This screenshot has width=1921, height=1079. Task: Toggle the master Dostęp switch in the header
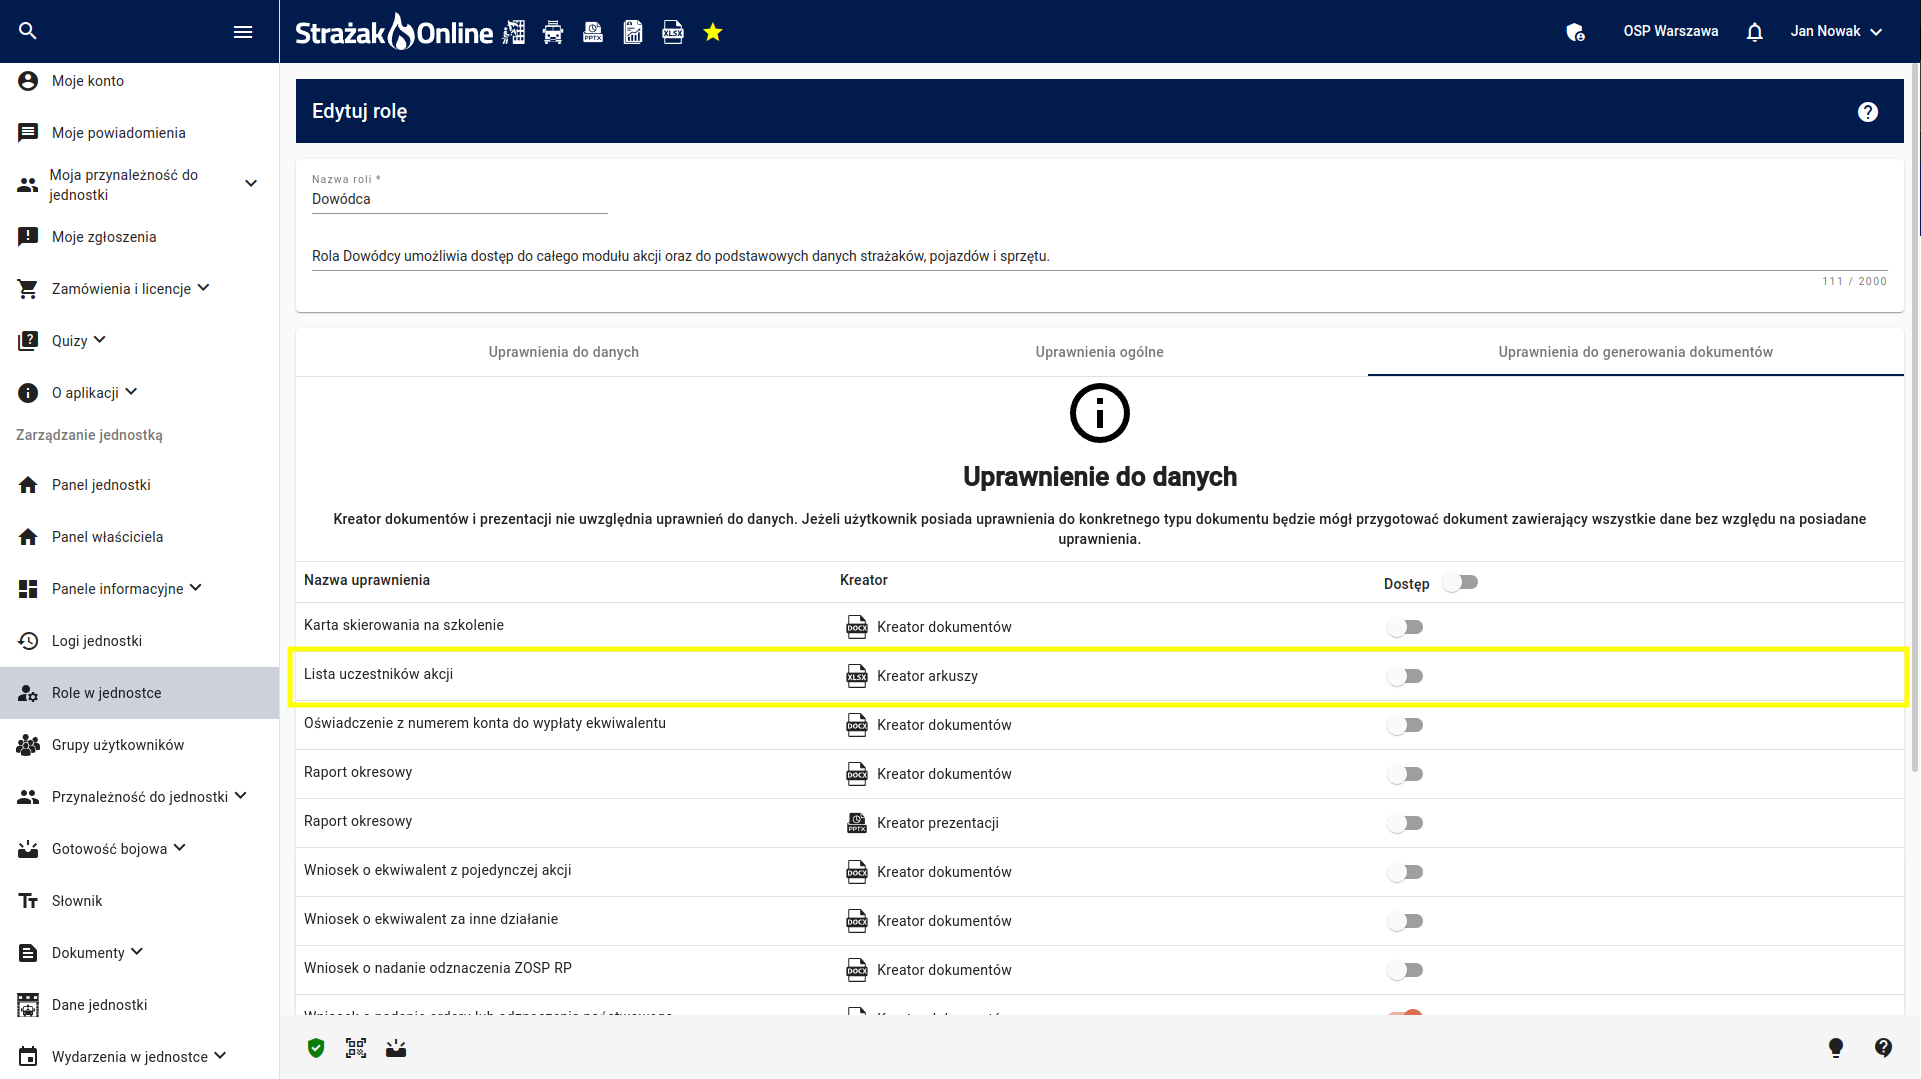[1461, 583]
